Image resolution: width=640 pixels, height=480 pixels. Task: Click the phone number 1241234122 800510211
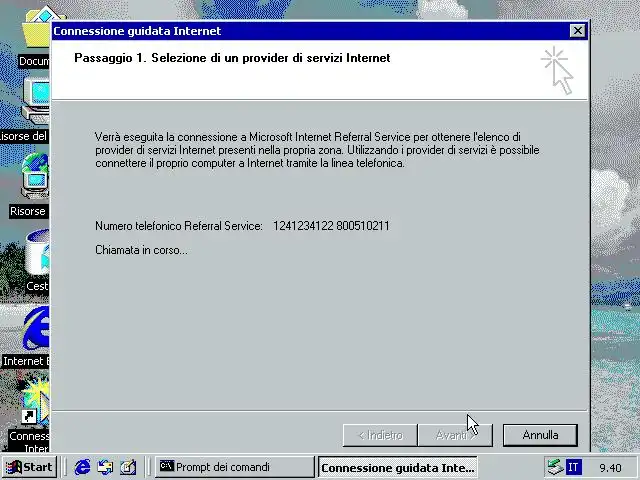331,226
